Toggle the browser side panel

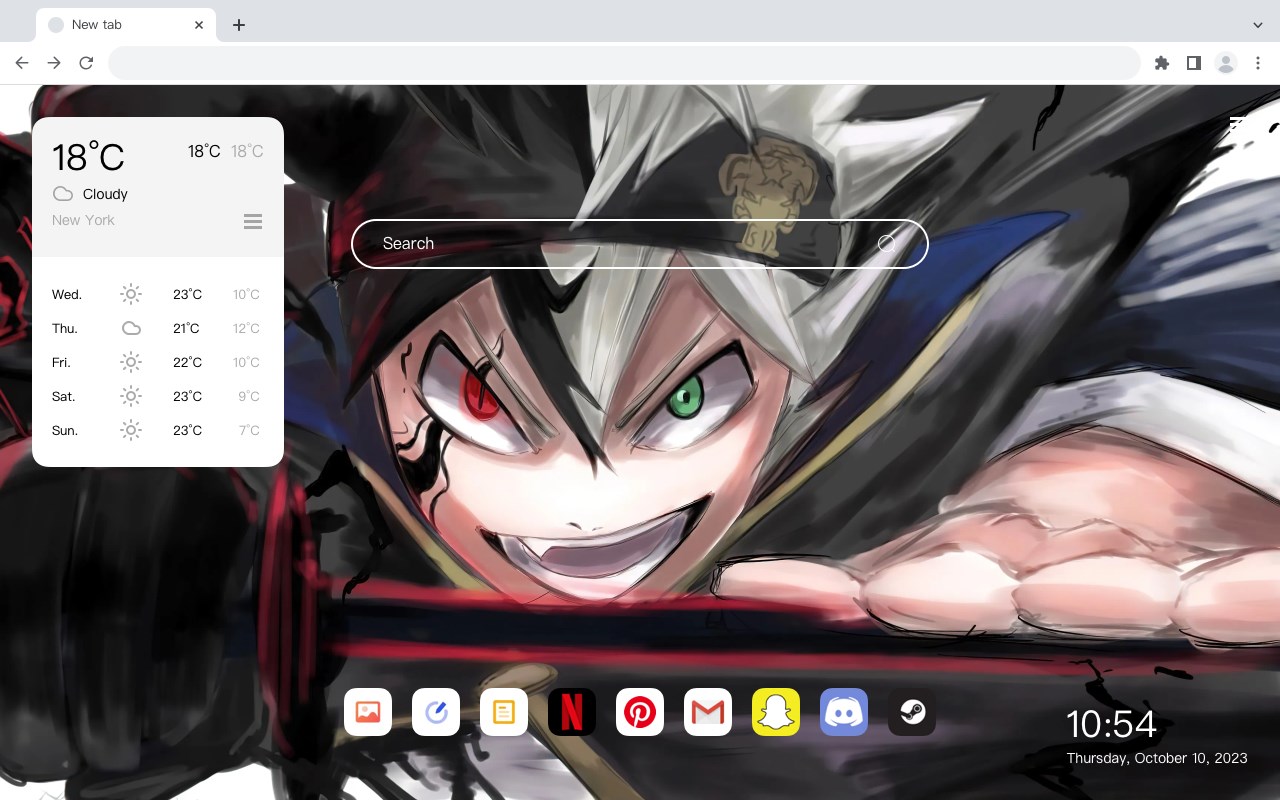[x=1193, y=63]
